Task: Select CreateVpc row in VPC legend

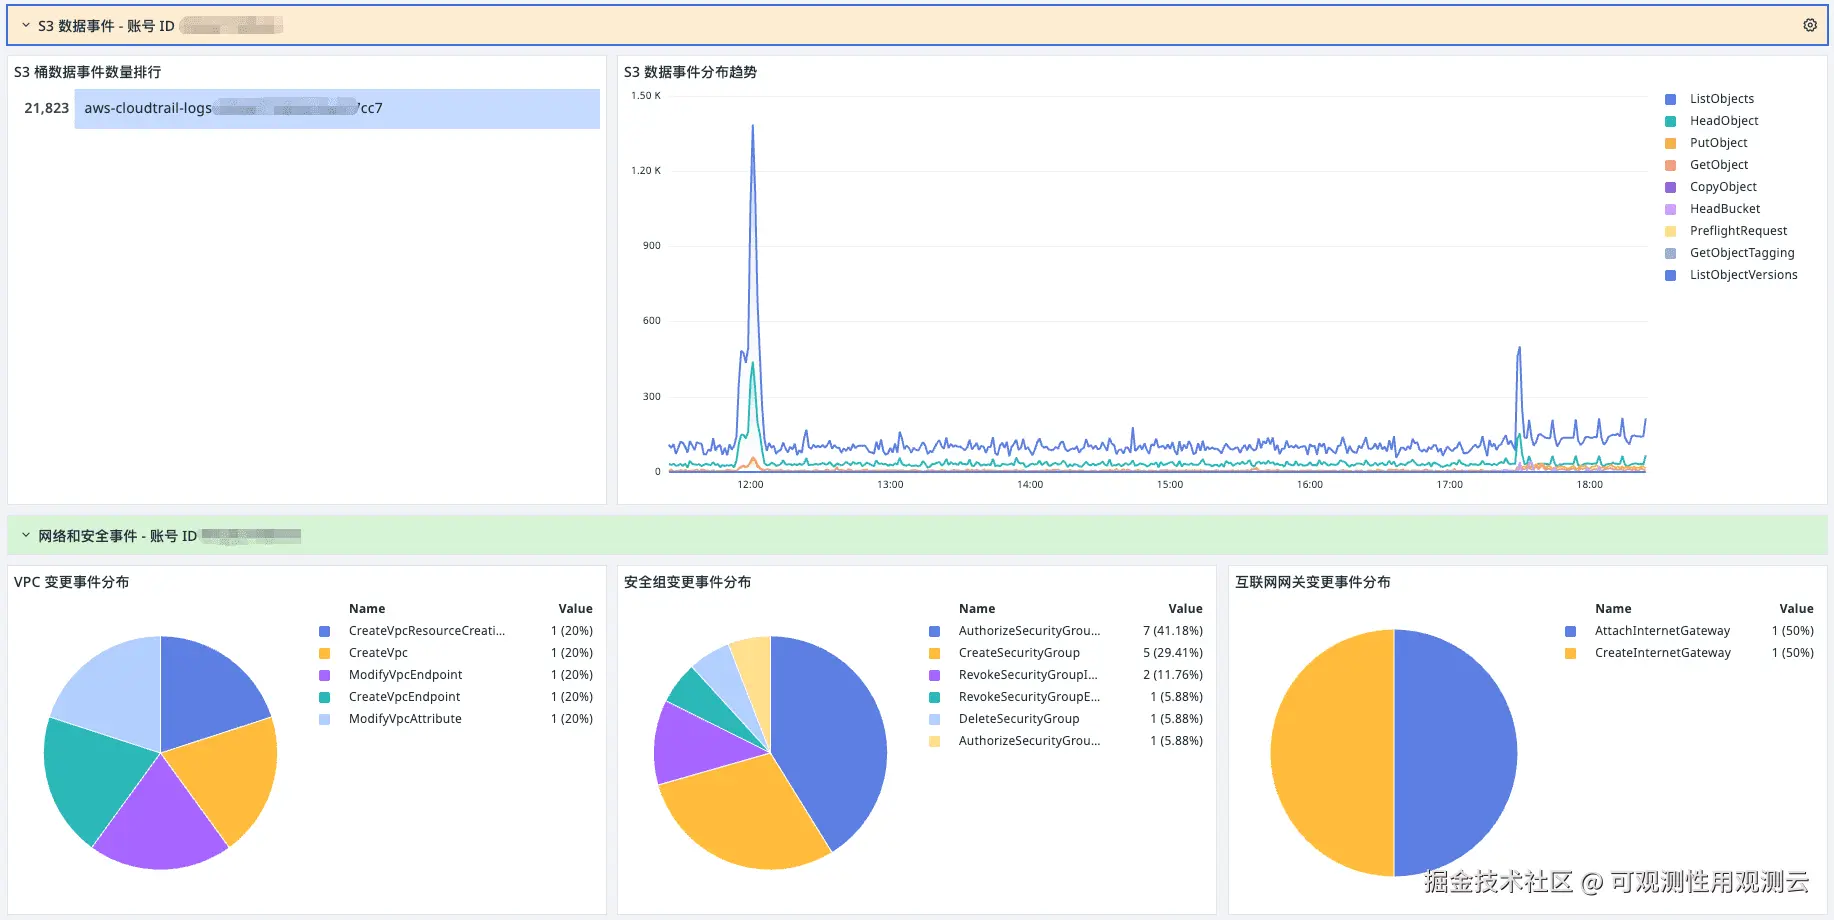Action: 378,653
